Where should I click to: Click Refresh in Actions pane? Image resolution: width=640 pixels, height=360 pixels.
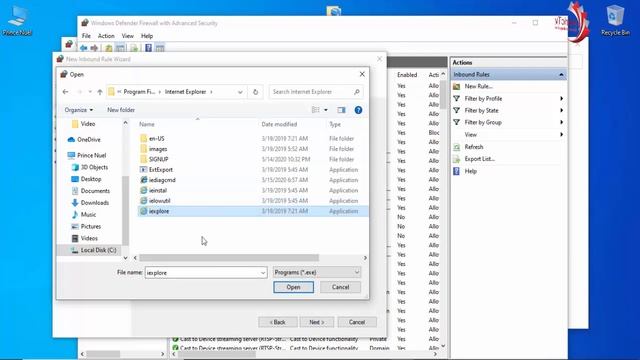(x=474, y=147)
